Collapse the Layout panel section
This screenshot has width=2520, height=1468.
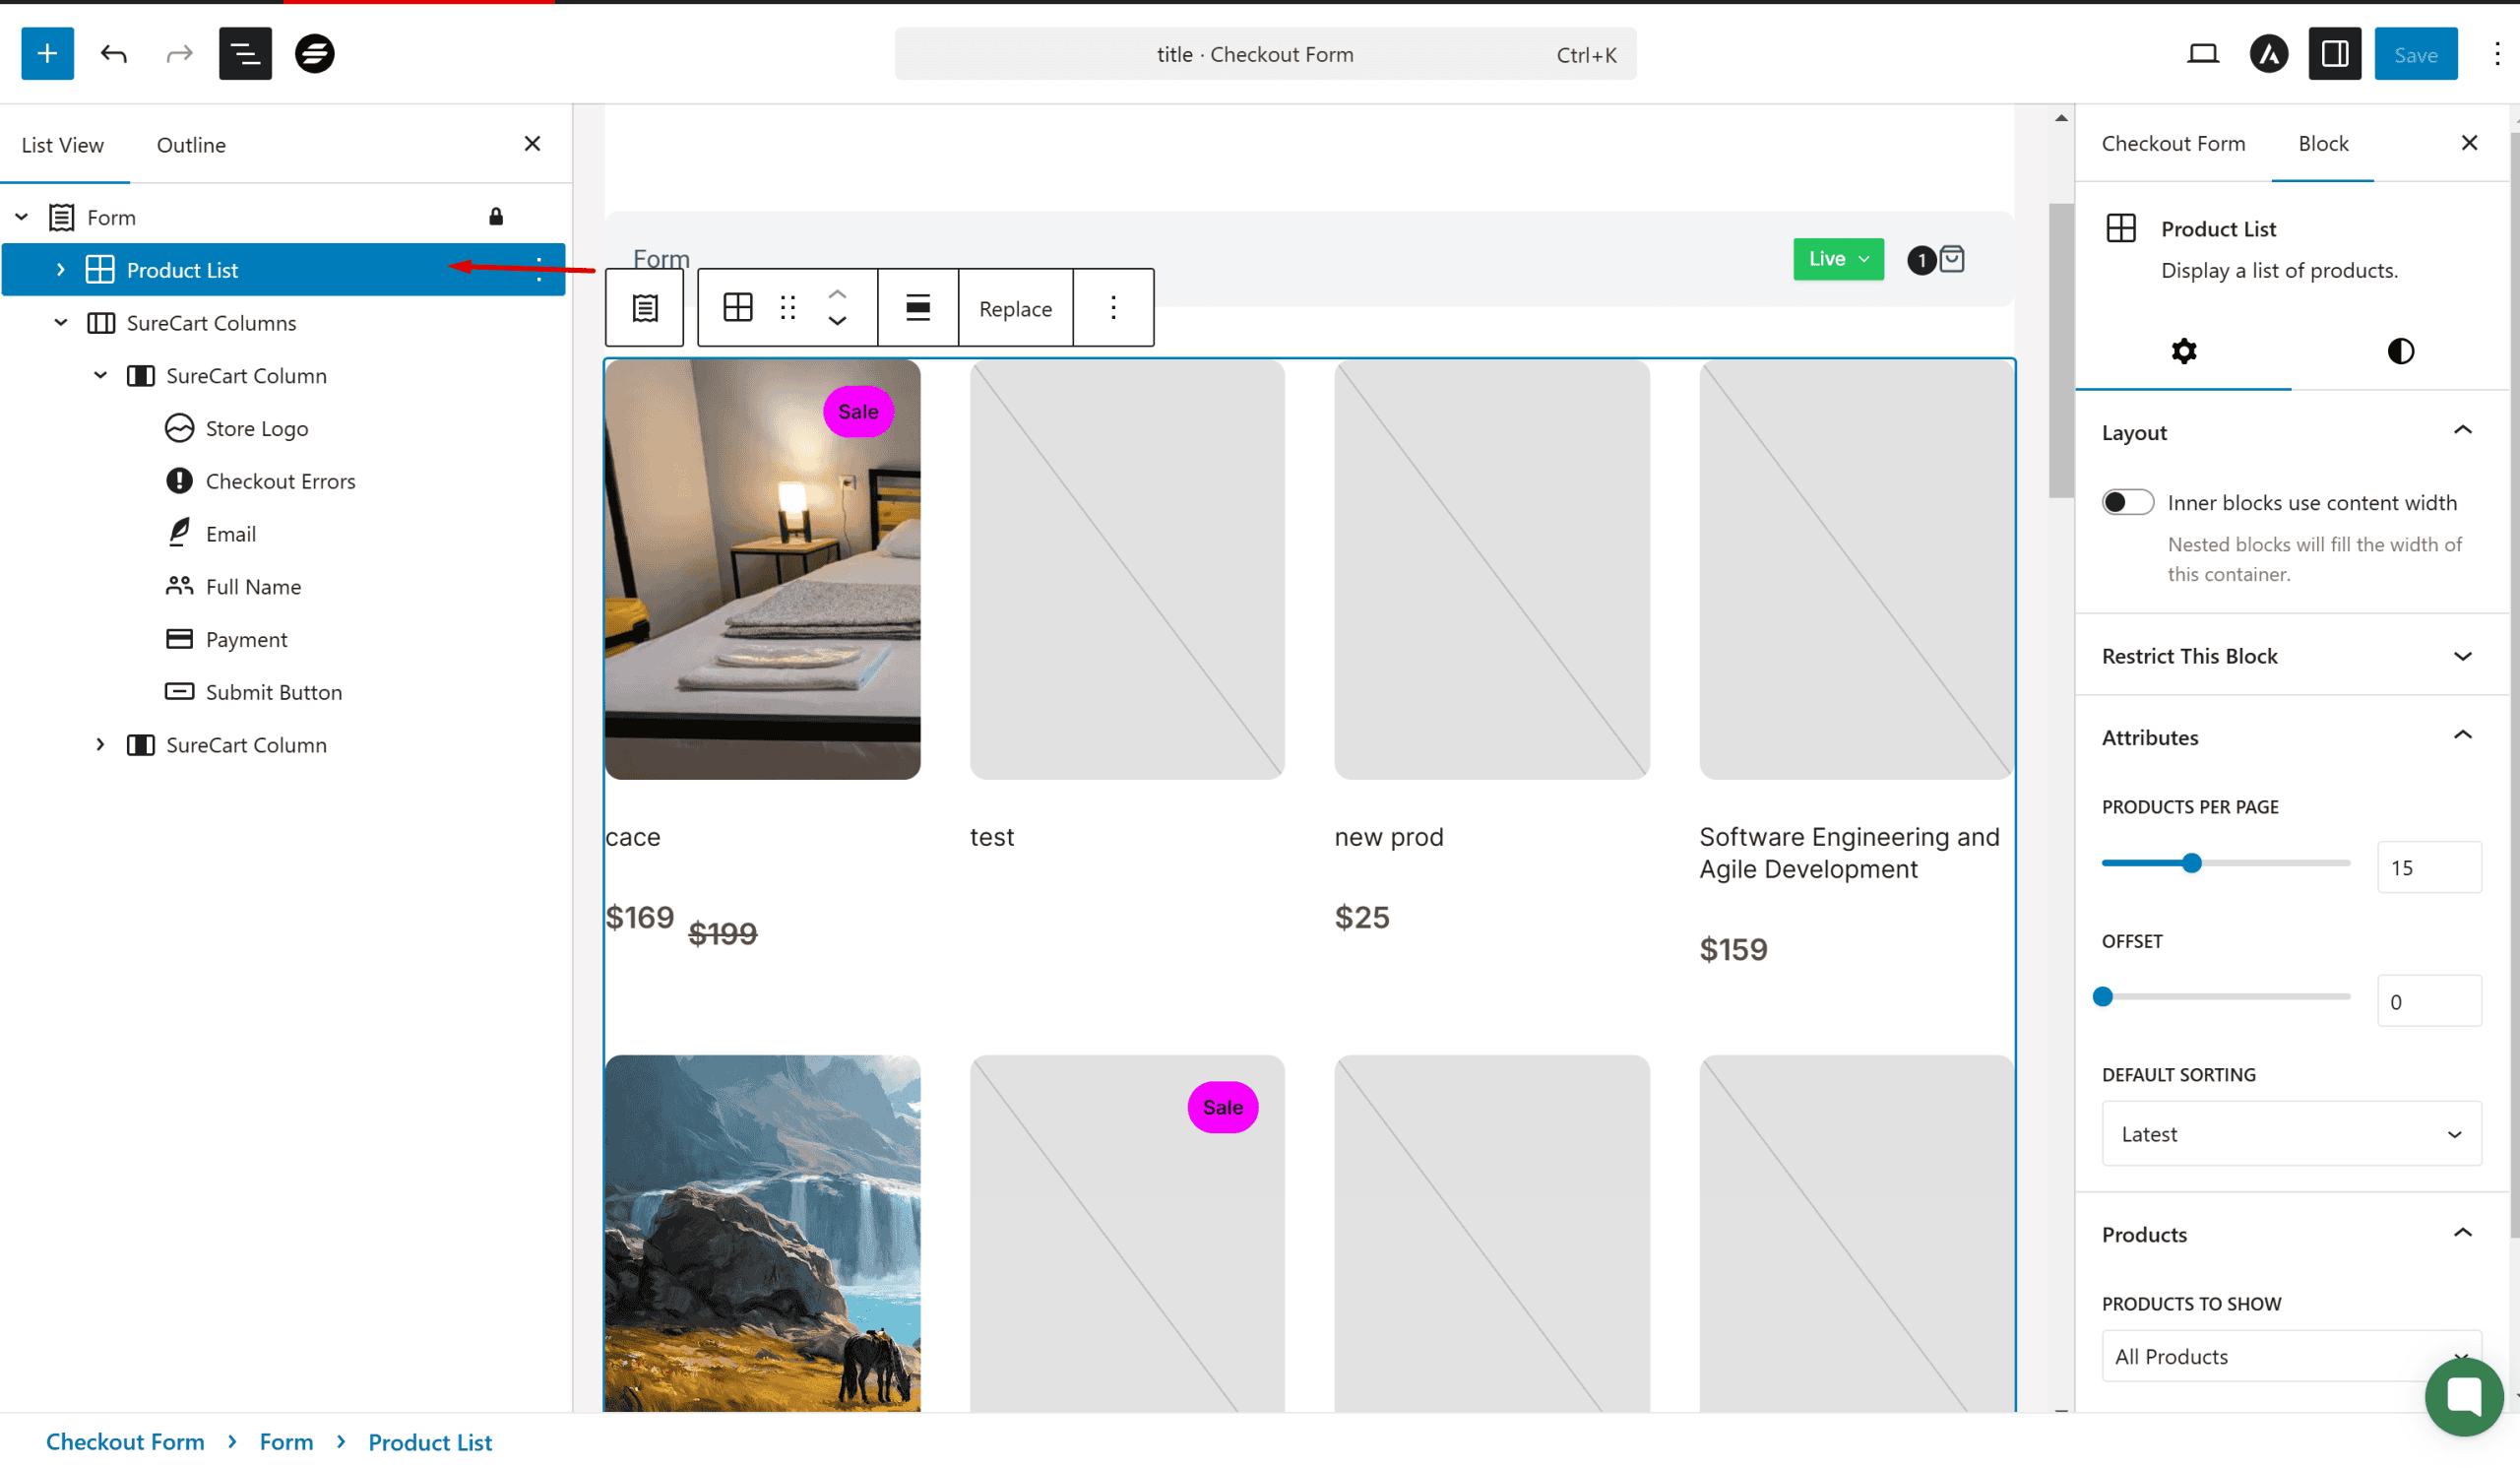click(2462, 432)
